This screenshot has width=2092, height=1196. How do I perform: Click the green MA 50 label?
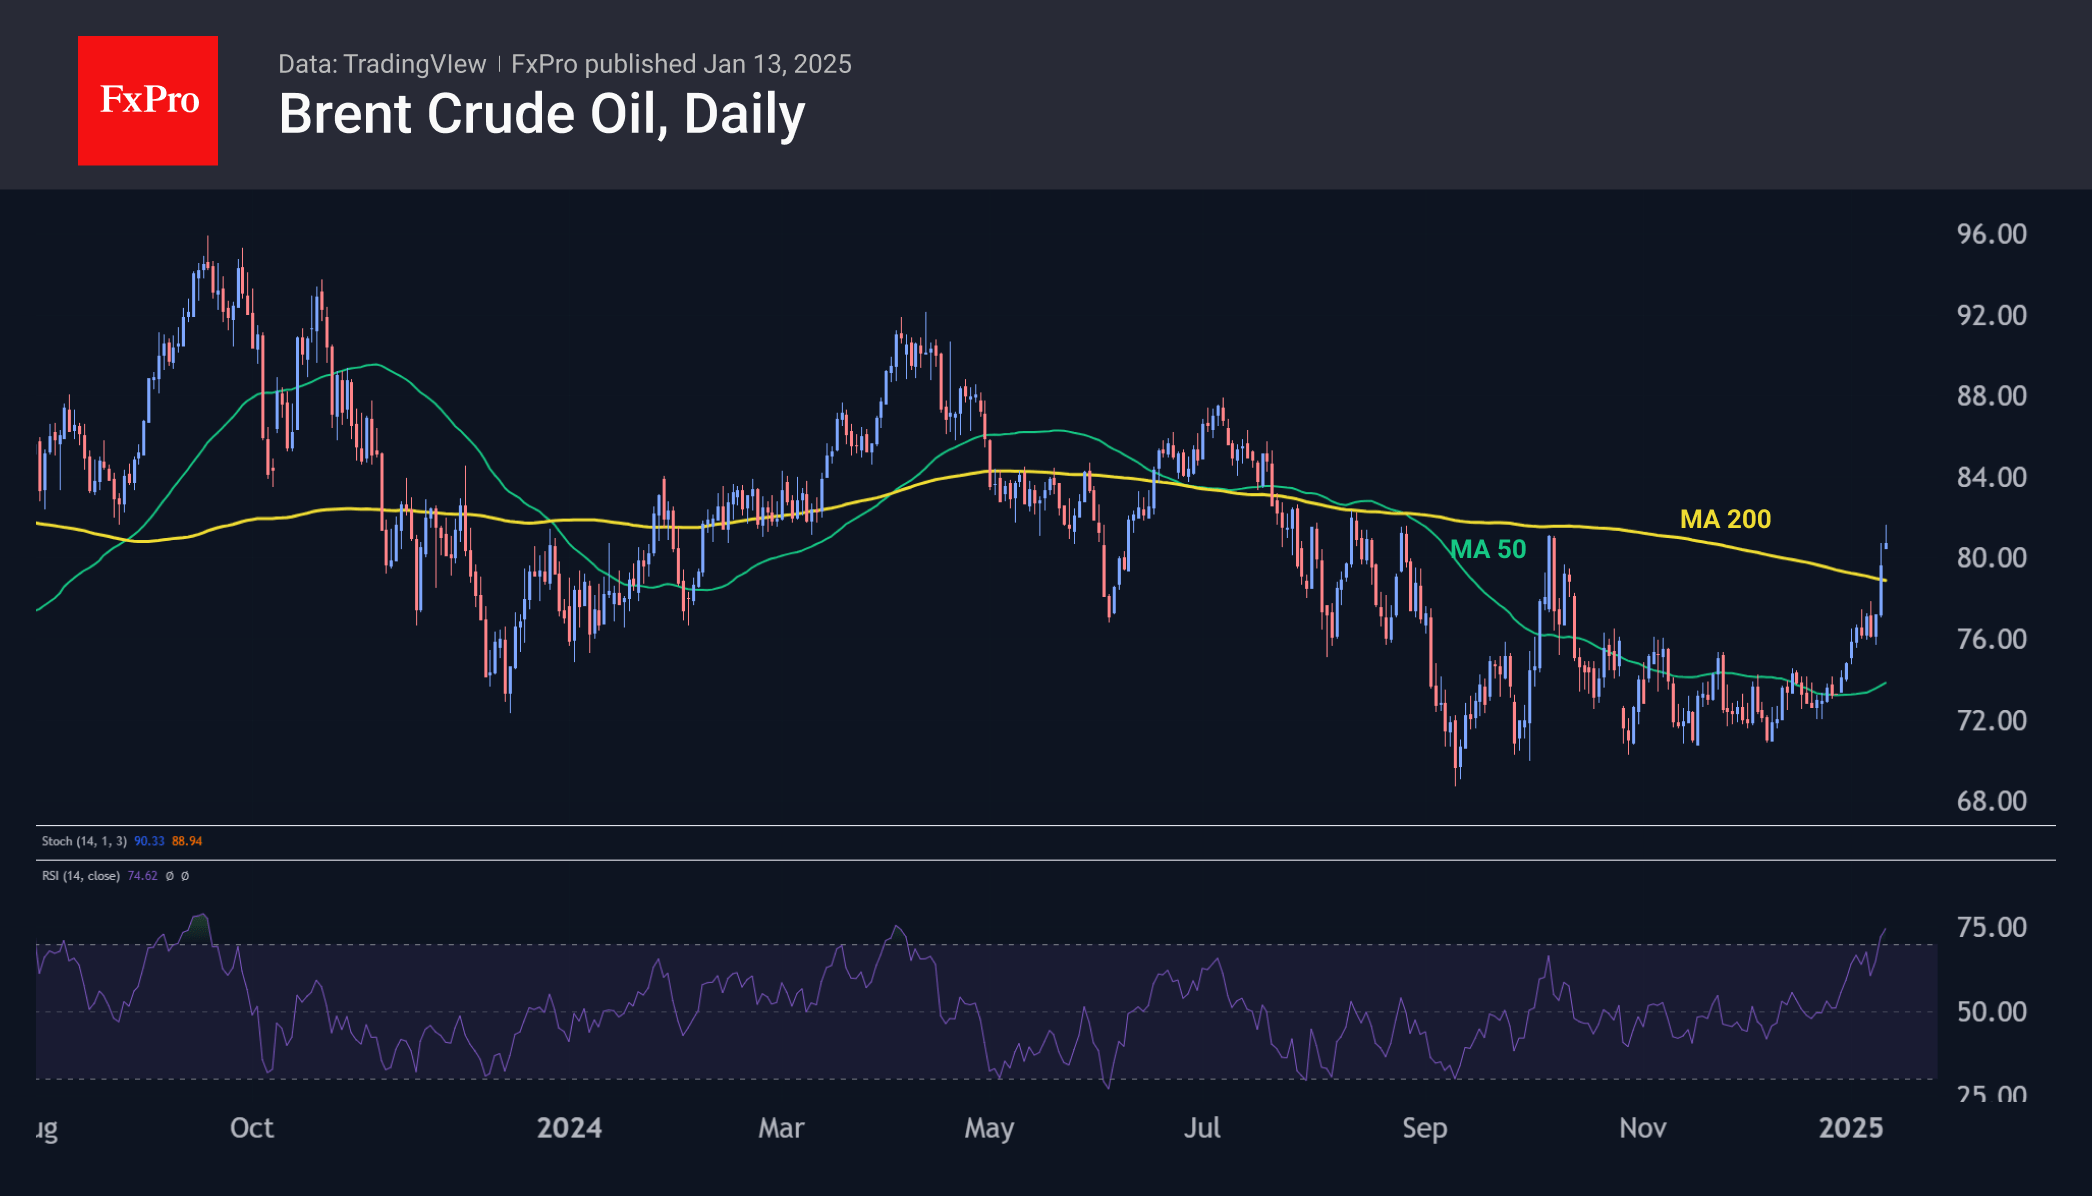click(1488, 549)
